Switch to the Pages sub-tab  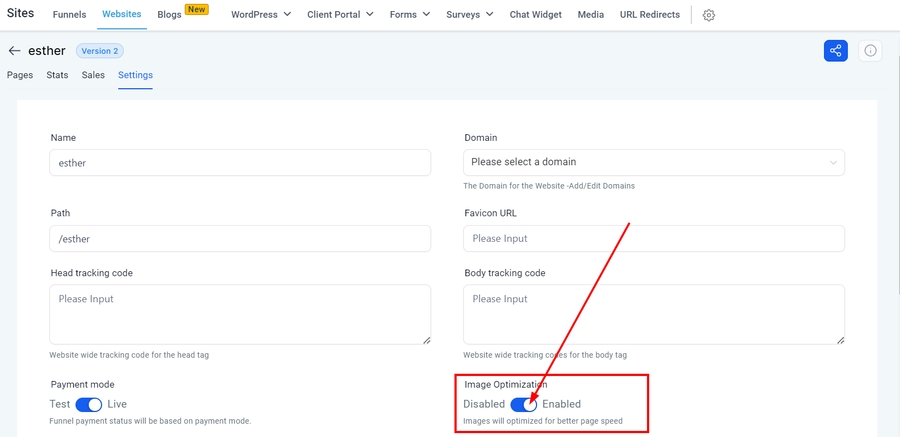point(20,75)
